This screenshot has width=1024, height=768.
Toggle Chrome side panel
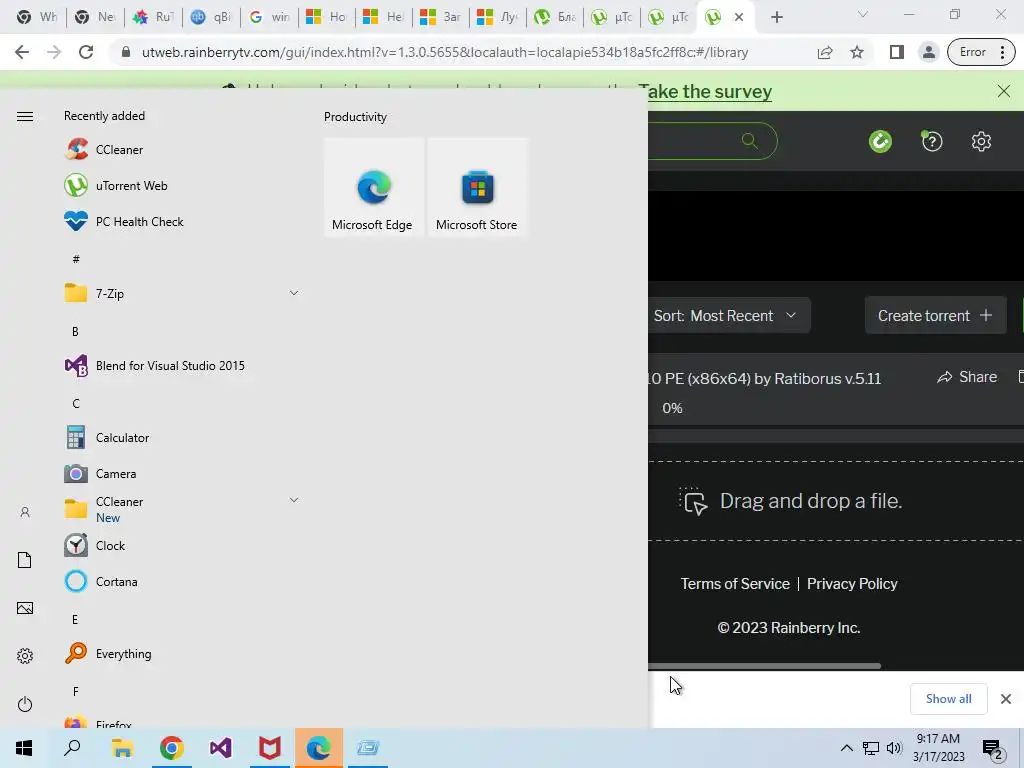[x=897, y=52]
